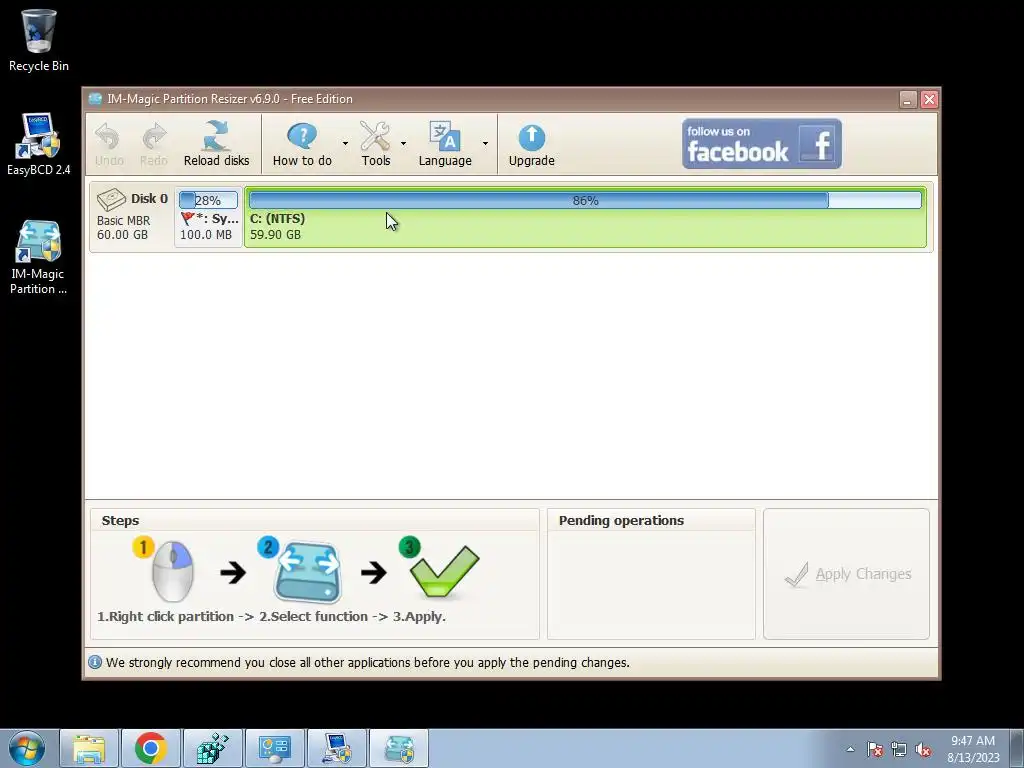
Task: Select the EasyBCD 2.4 desktop shortcut
Action: [x=39, y=144]
